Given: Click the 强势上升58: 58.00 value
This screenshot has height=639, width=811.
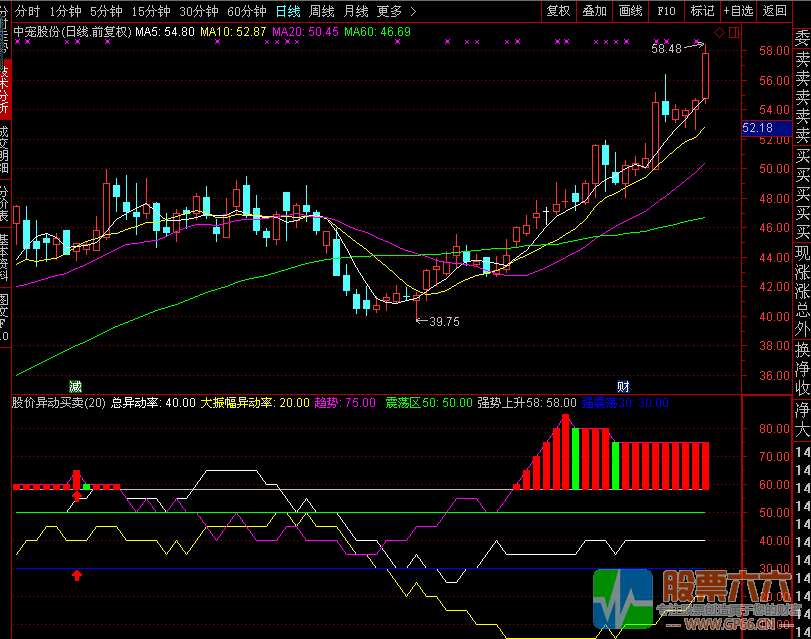Looking at the screenshot, I should (527, 403).
